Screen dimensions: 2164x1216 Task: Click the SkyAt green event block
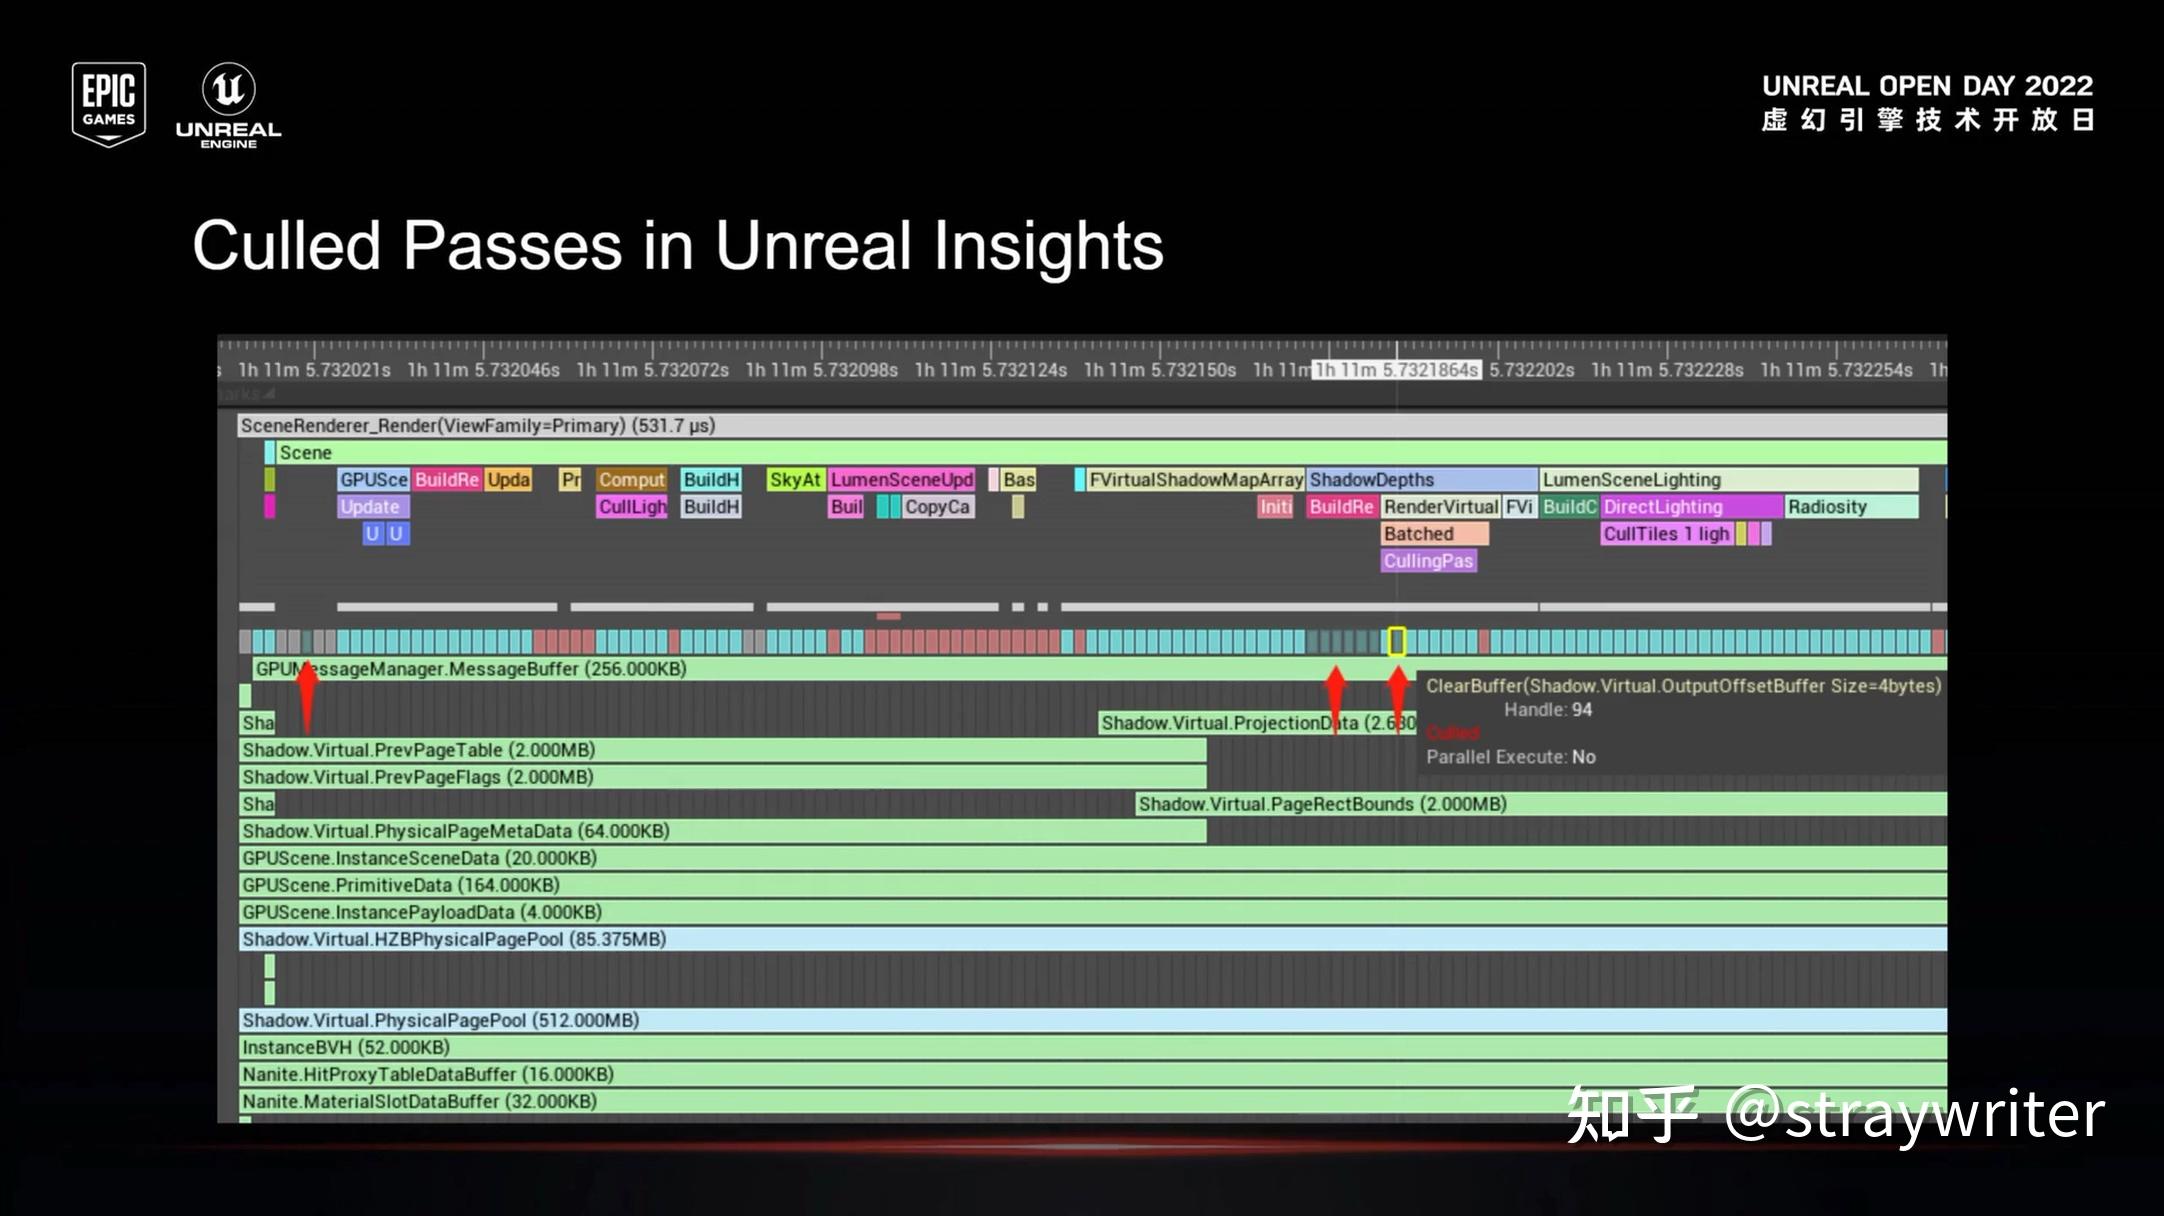click(x=795, y=480)
